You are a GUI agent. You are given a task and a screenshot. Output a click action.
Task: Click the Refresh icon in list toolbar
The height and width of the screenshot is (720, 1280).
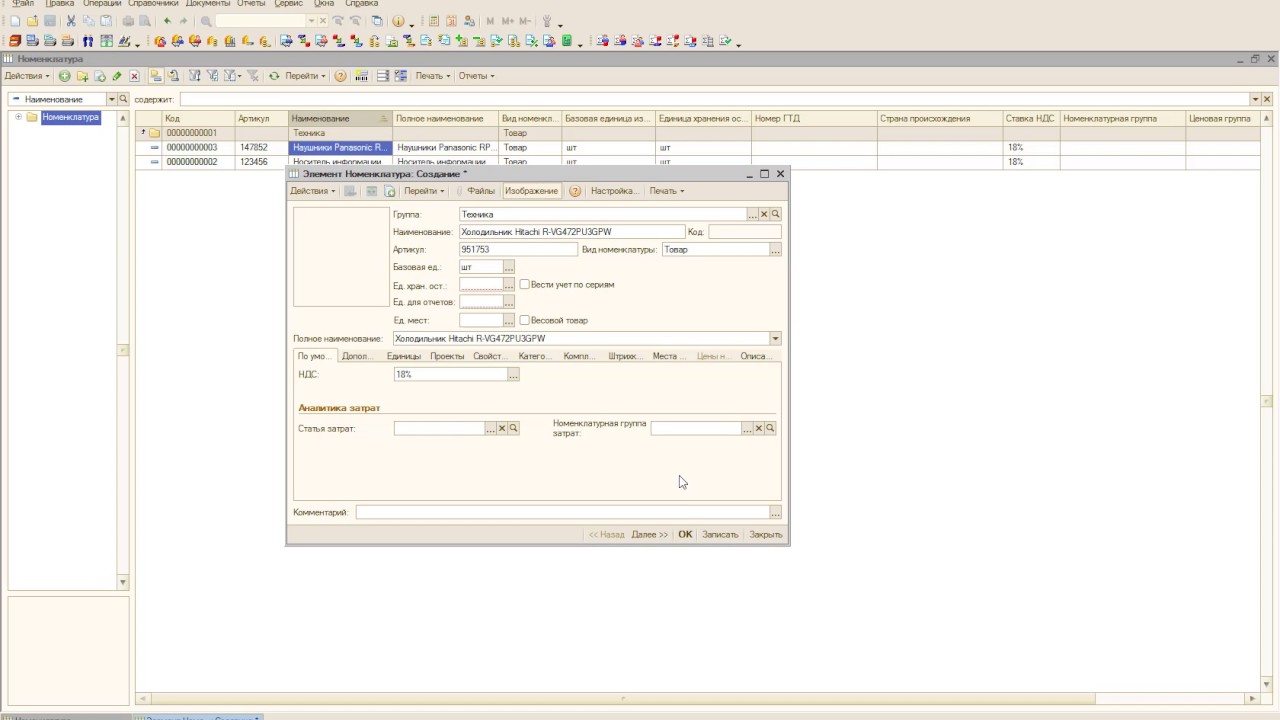[x=274, y=76]
